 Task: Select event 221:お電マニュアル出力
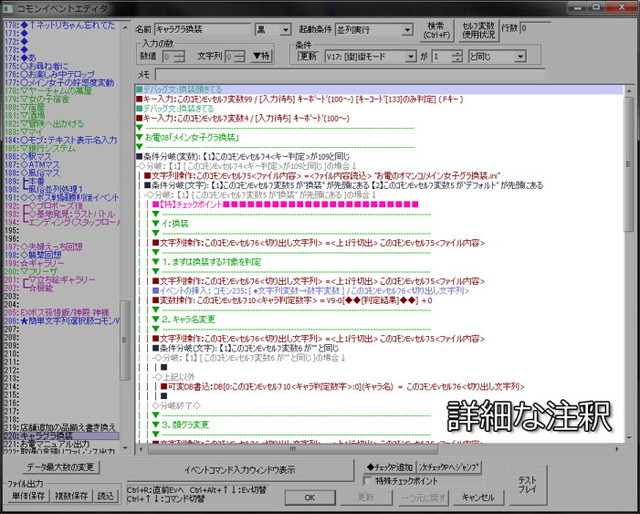coord(61,444)
